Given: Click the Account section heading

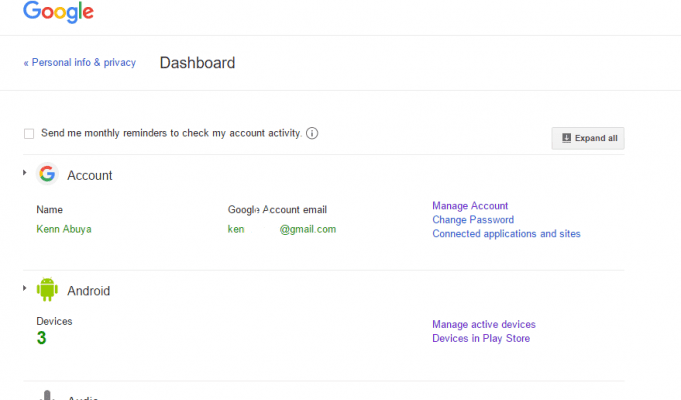Looking at the screenshot, I should click(89, 175).
